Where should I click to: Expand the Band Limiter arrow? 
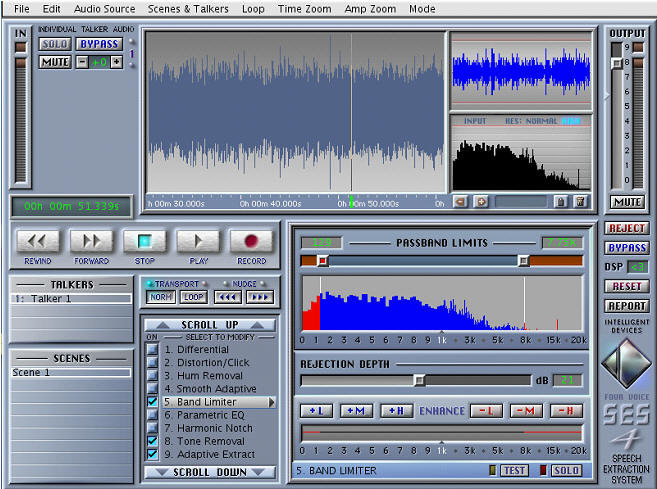[272, 402]
